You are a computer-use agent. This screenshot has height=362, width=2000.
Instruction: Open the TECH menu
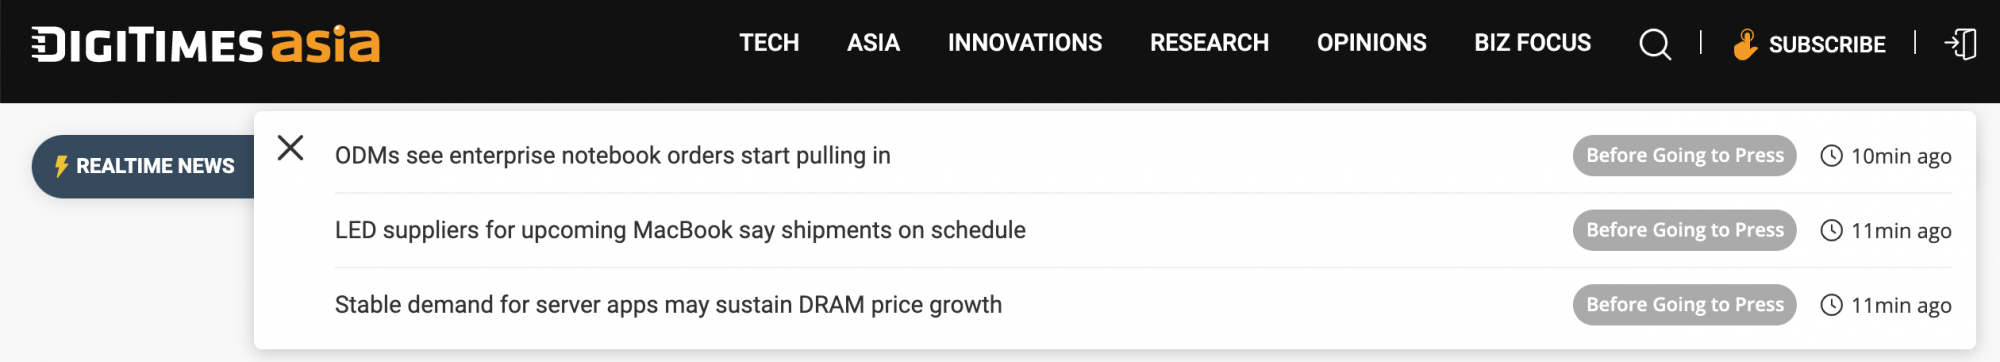[769, 43]
